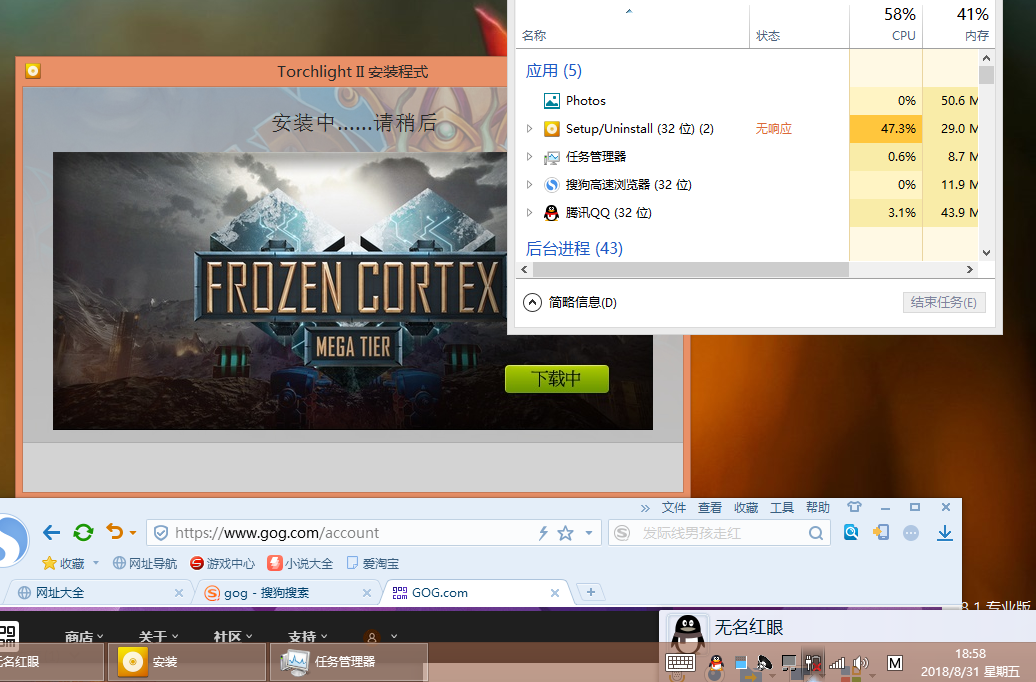Toggle the lightning high-speed mode icon
Screen dimensions: 1036x682
click(543, 533)
